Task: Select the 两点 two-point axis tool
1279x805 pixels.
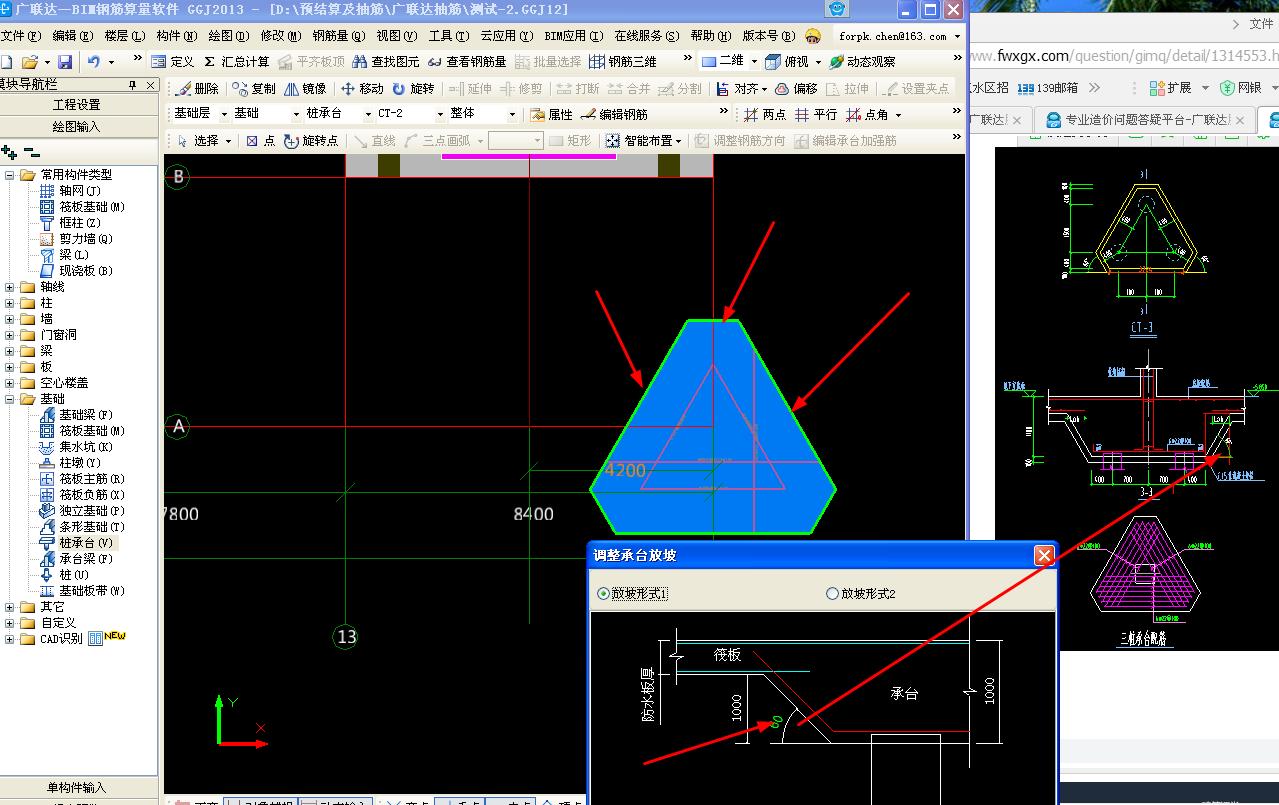Action: coord(765,115)
